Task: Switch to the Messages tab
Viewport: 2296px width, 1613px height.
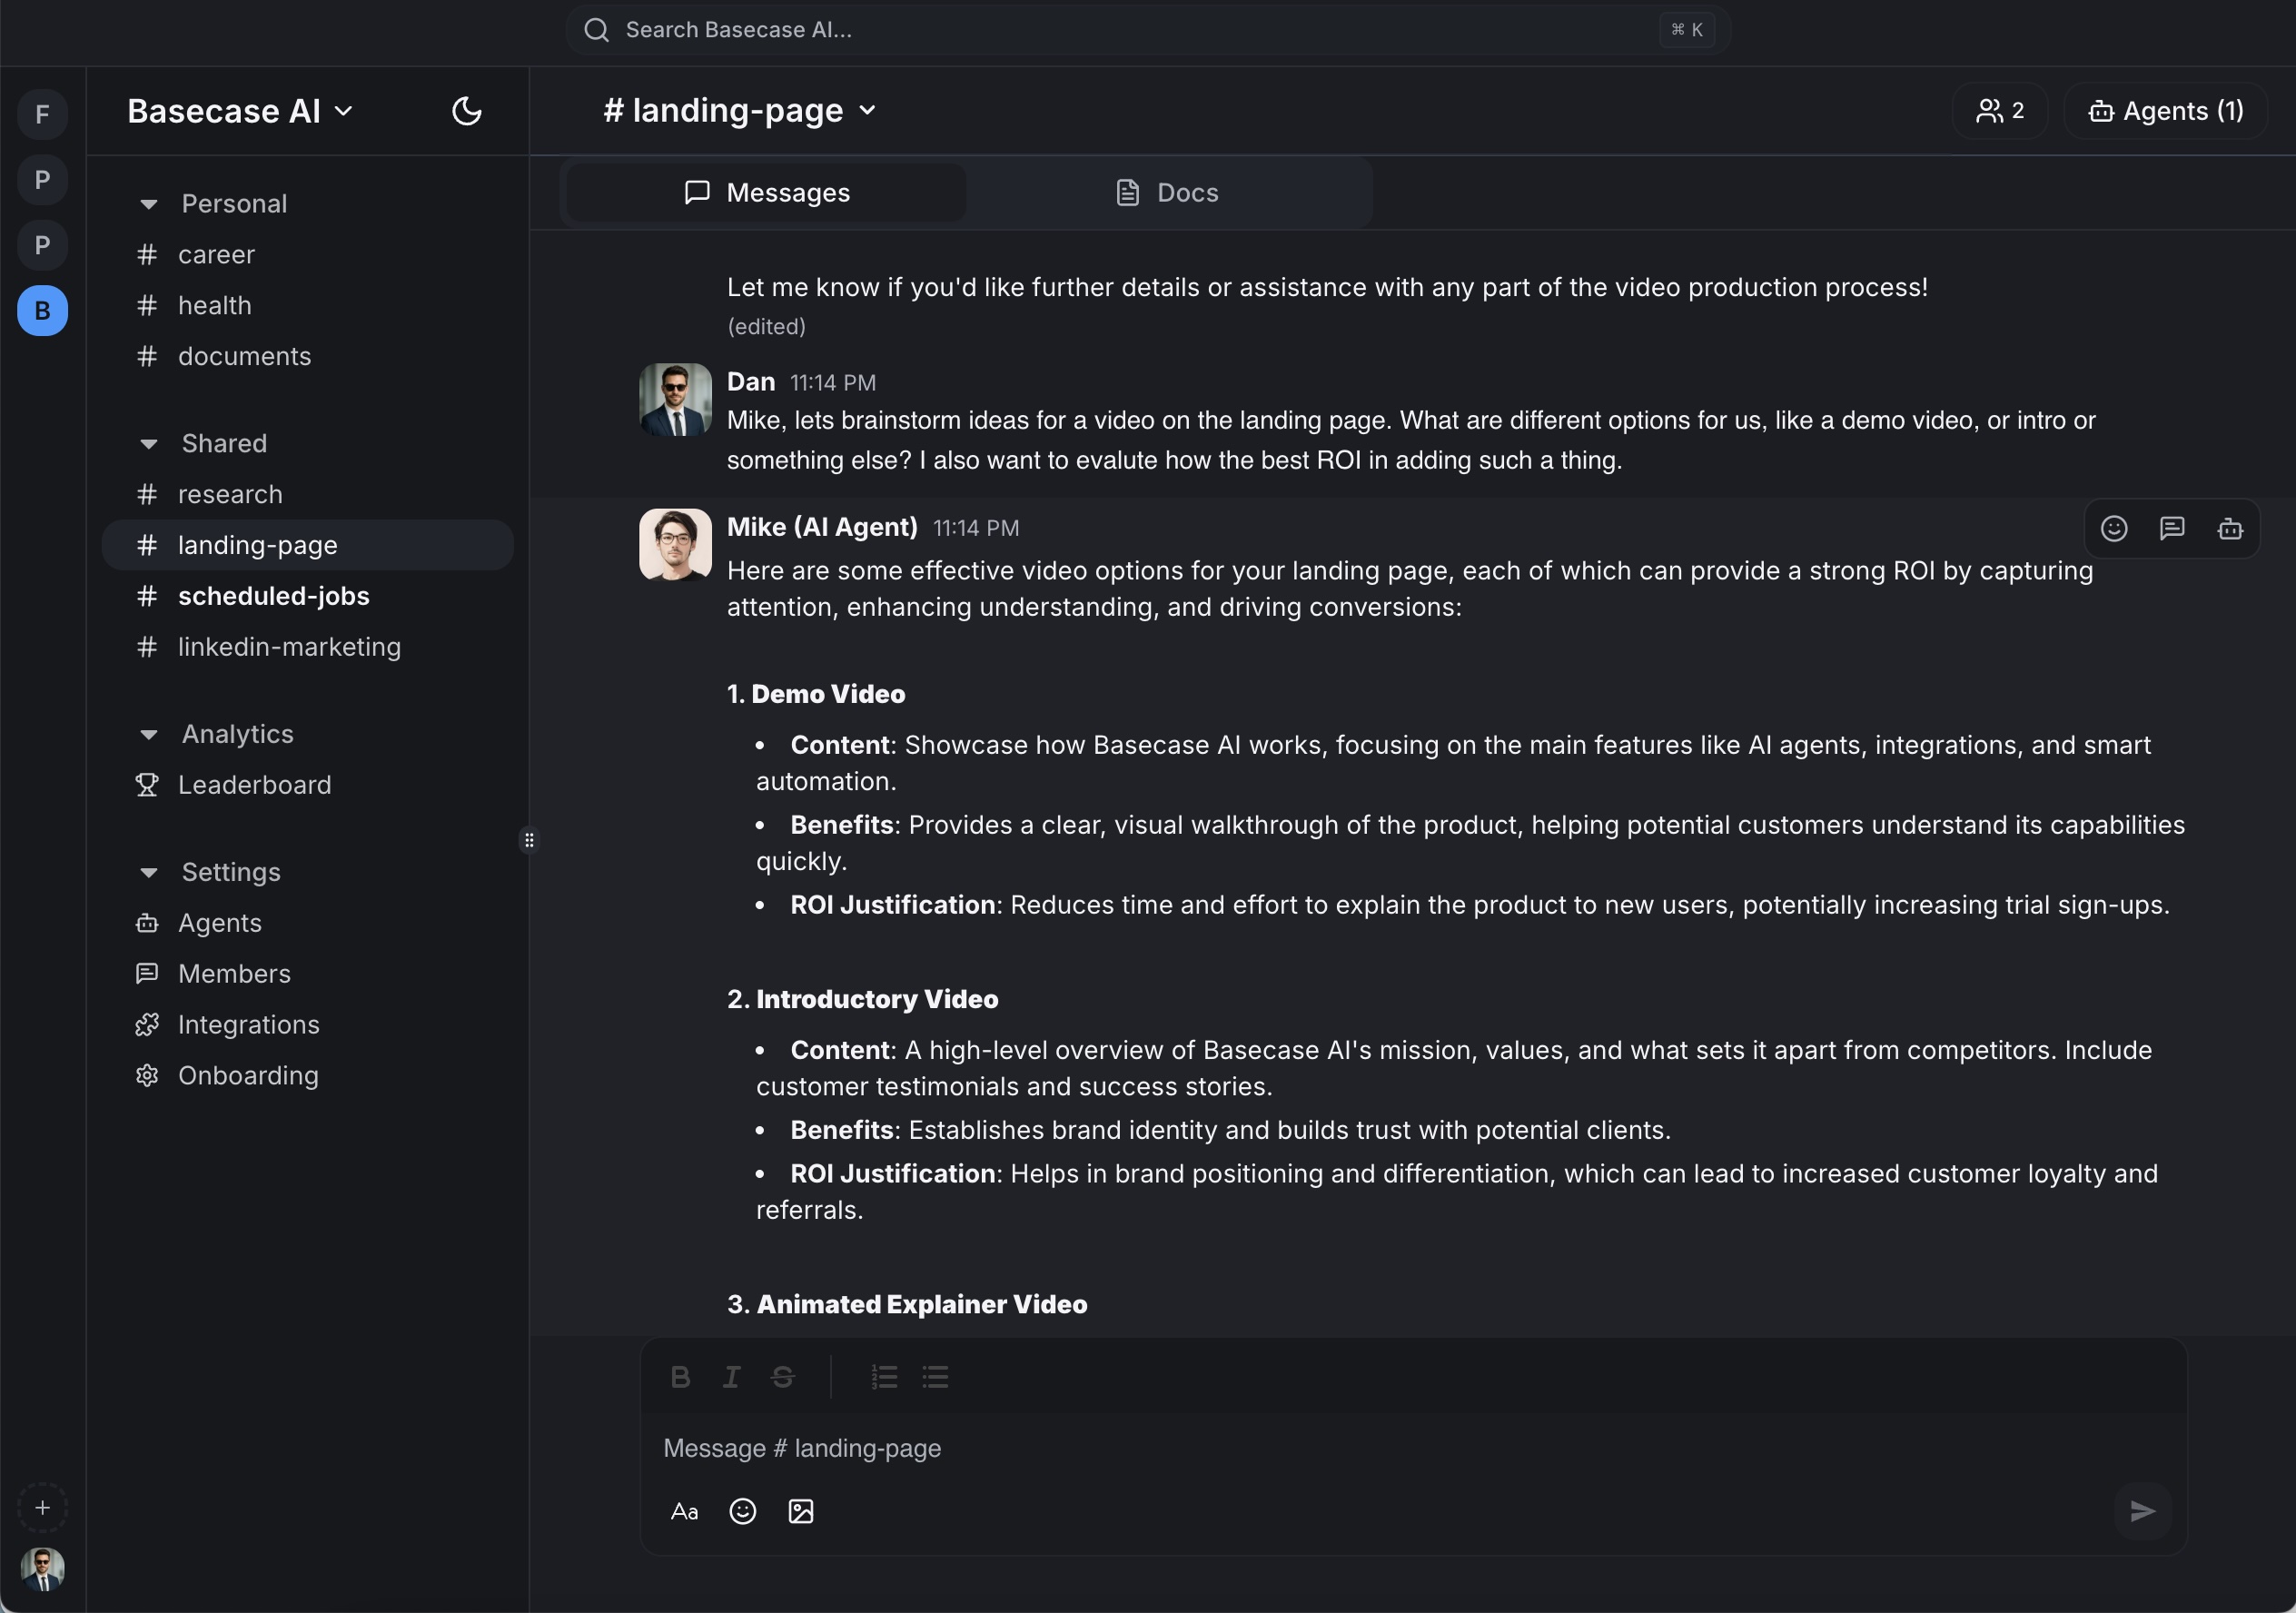Action: [x=766, y=193]
